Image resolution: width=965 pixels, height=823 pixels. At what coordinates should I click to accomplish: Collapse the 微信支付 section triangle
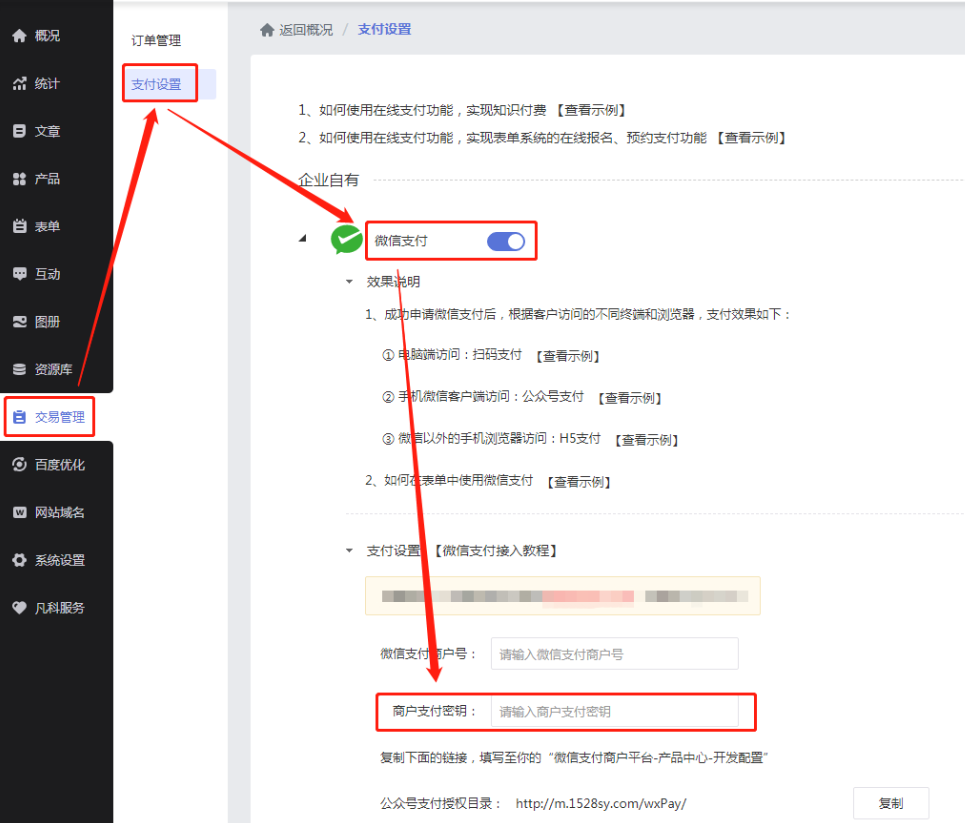(x=303, y=238)
